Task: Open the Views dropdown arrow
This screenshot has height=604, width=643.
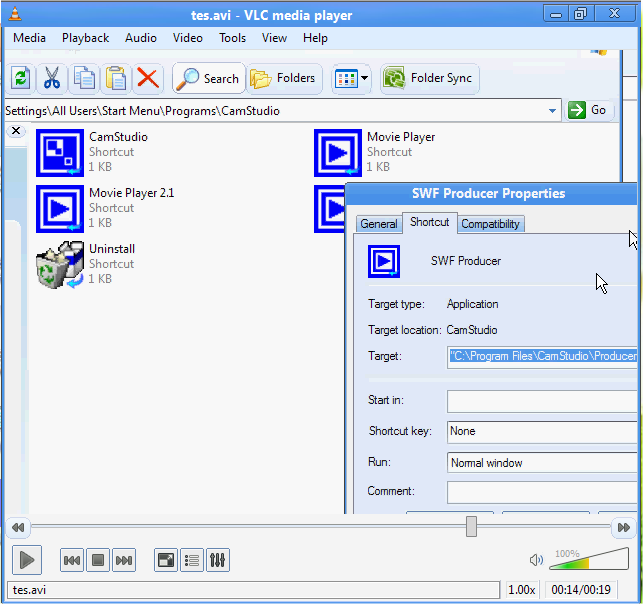Action: click(x=364, y=78)
